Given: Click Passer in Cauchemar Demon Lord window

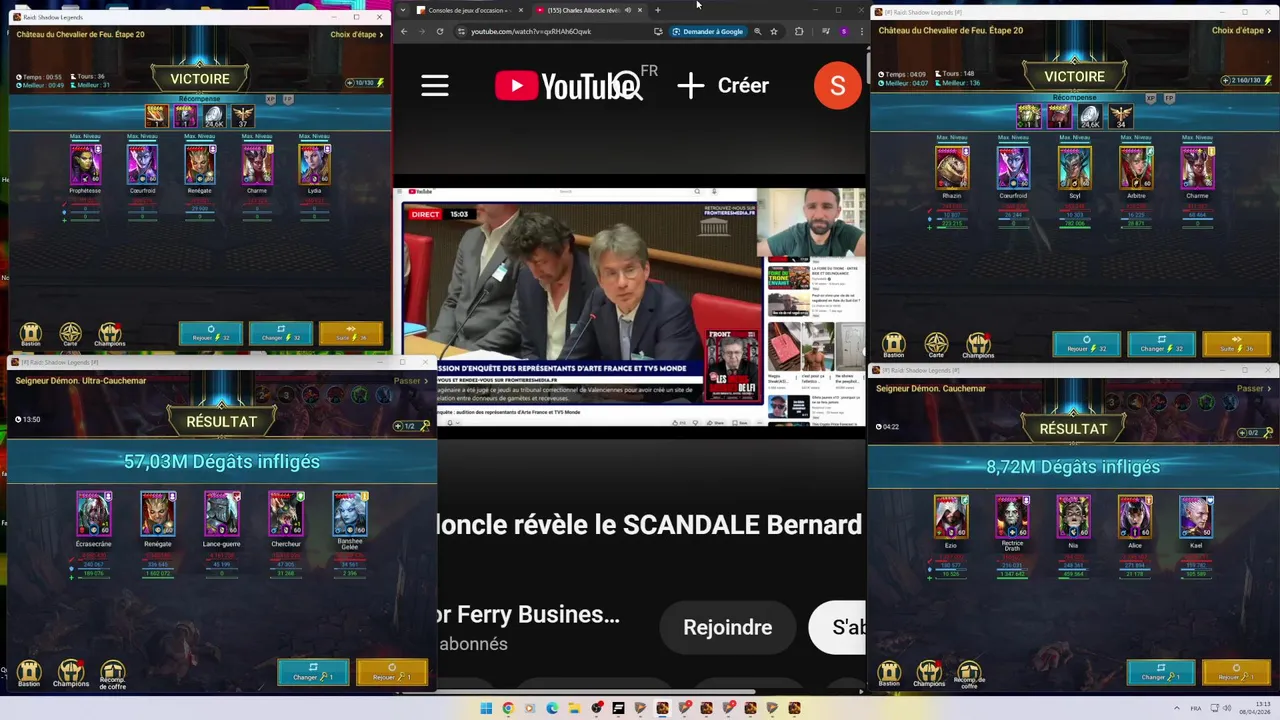Looking at the screenshot, I should (x=1254, y=388).
